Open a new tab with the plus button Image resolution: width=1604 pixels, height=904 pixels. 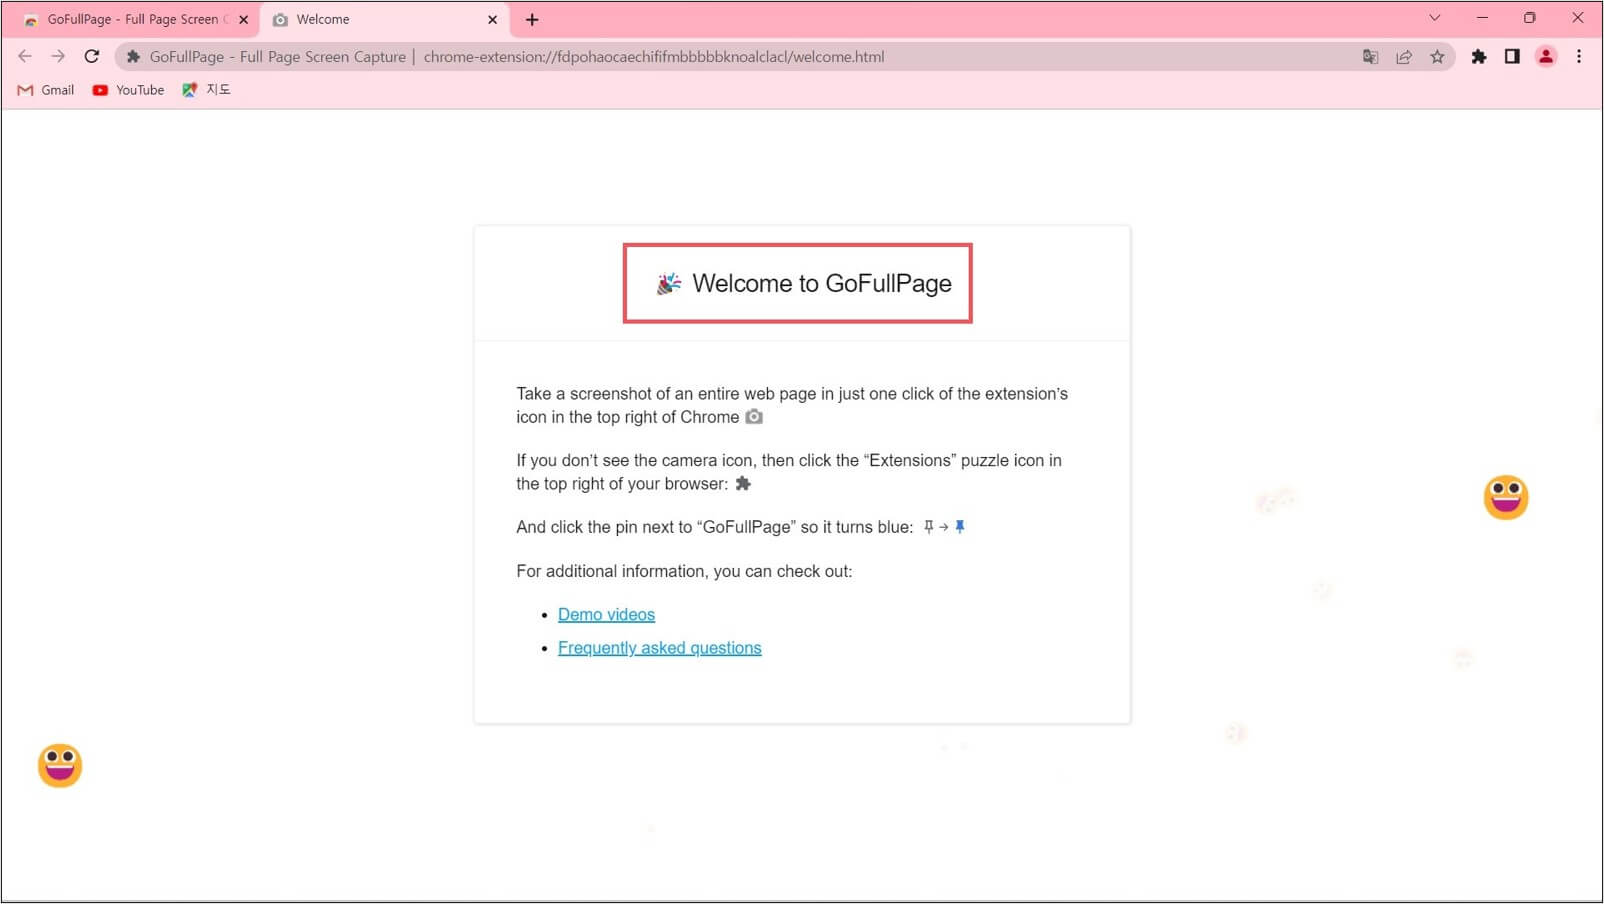(x=532, y=20)
